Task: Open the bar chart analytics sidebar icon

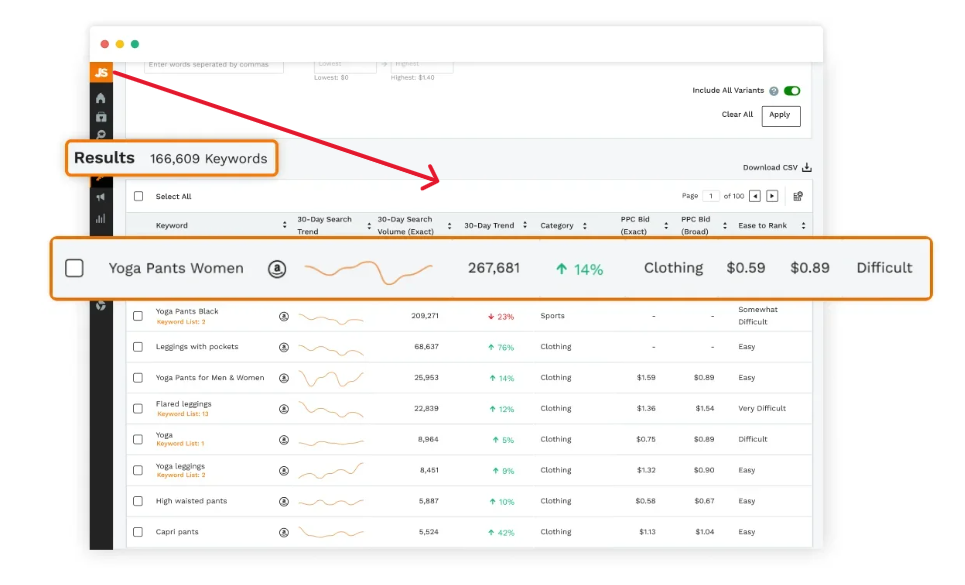Action: click(x=101, y=218)
